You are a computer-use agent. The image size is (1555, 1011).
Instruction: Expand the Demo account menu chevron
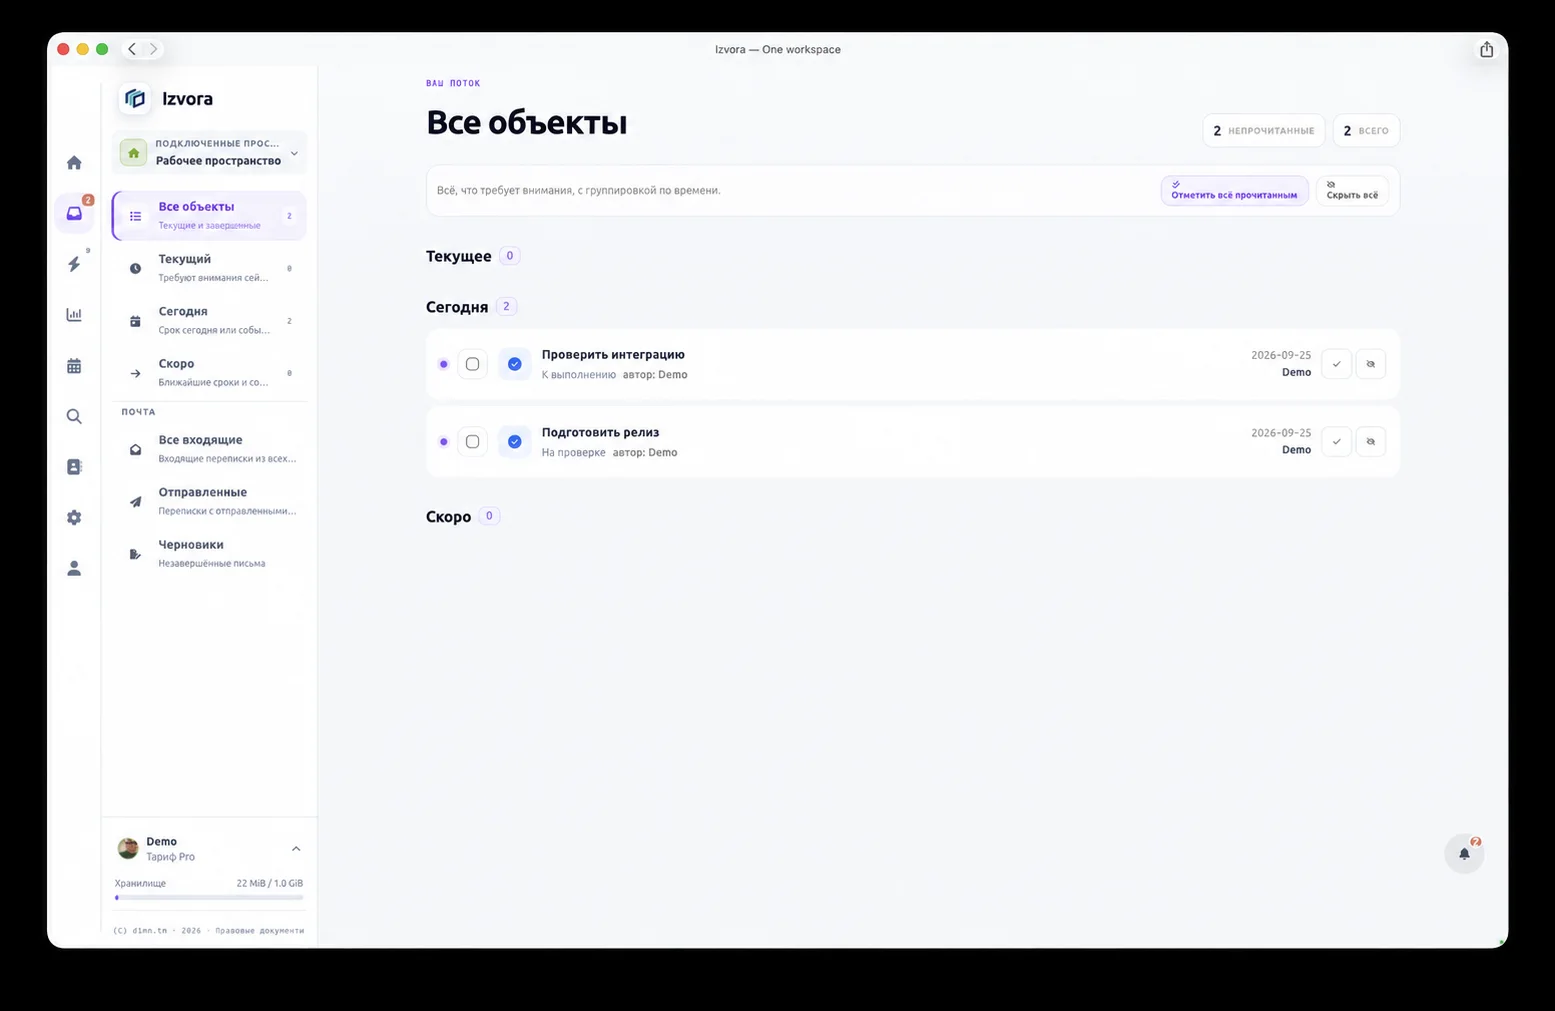click(296, 849)
